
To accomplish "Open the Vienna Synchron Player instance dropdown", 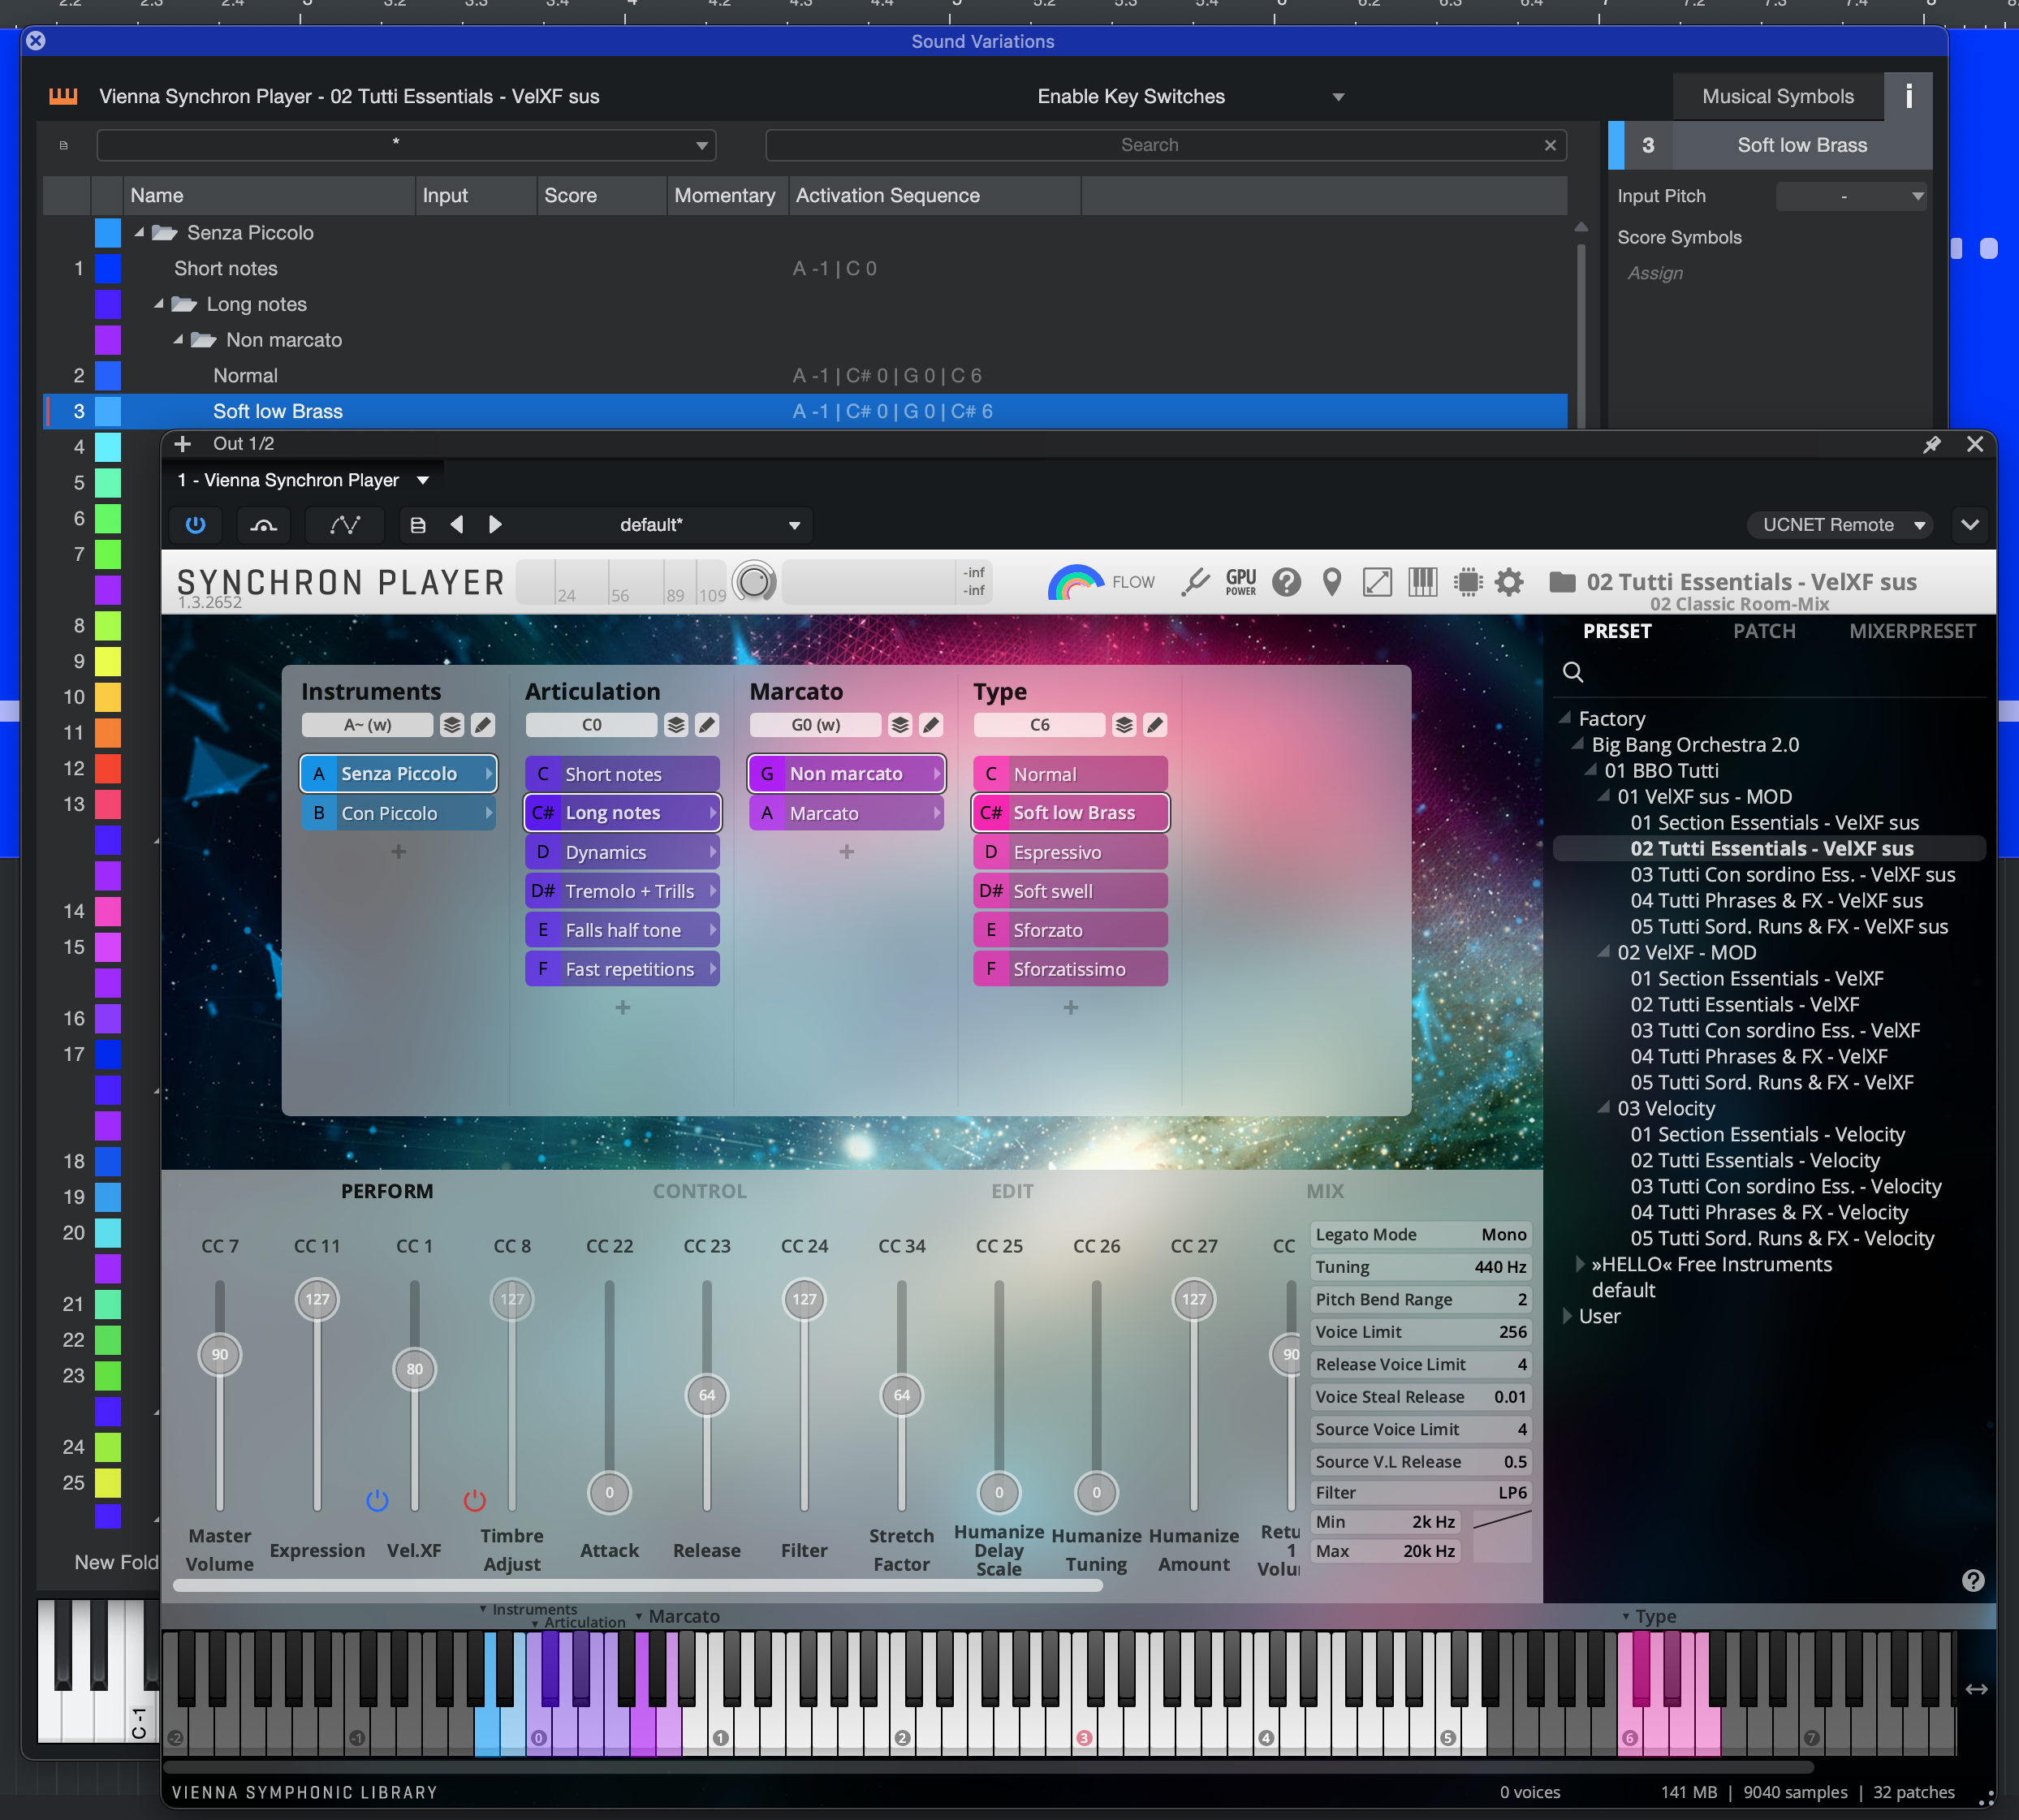I will [303, 480].
